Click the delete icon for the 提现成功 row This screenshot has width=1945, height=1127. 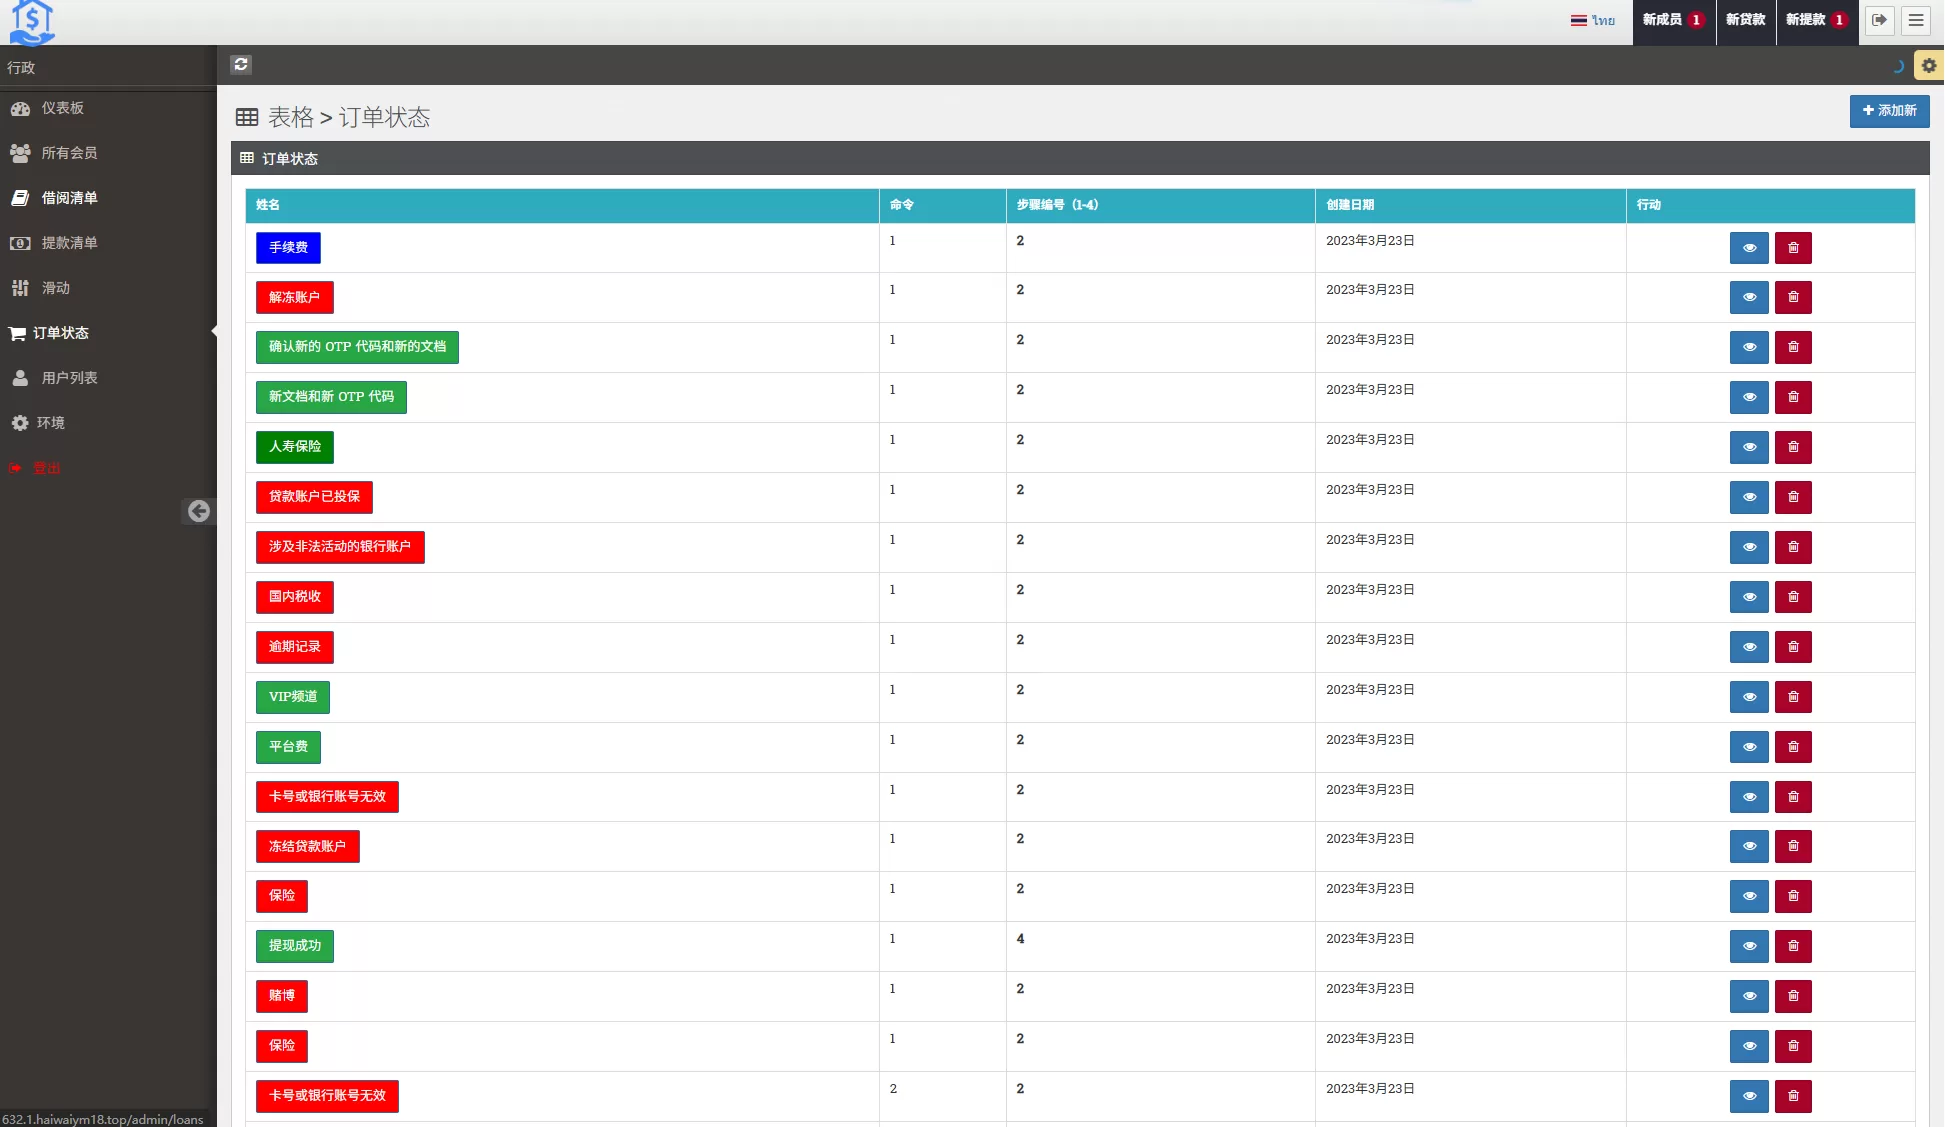tap(1793, 946)
